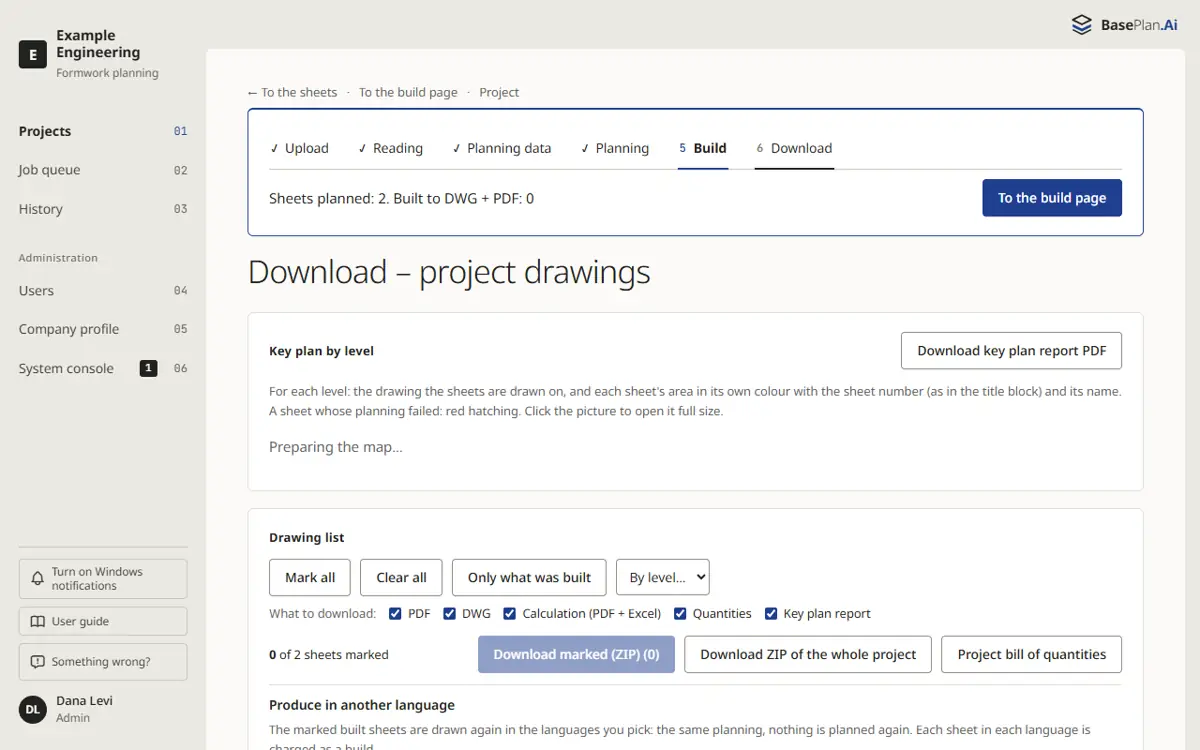Click the What to download: label
The image size is (1200, 750).
tap(322, 614)
